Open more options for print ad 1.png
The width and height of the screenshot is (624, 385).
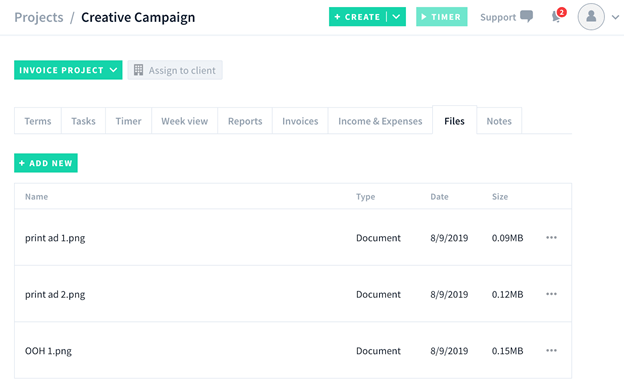point(551,238)
